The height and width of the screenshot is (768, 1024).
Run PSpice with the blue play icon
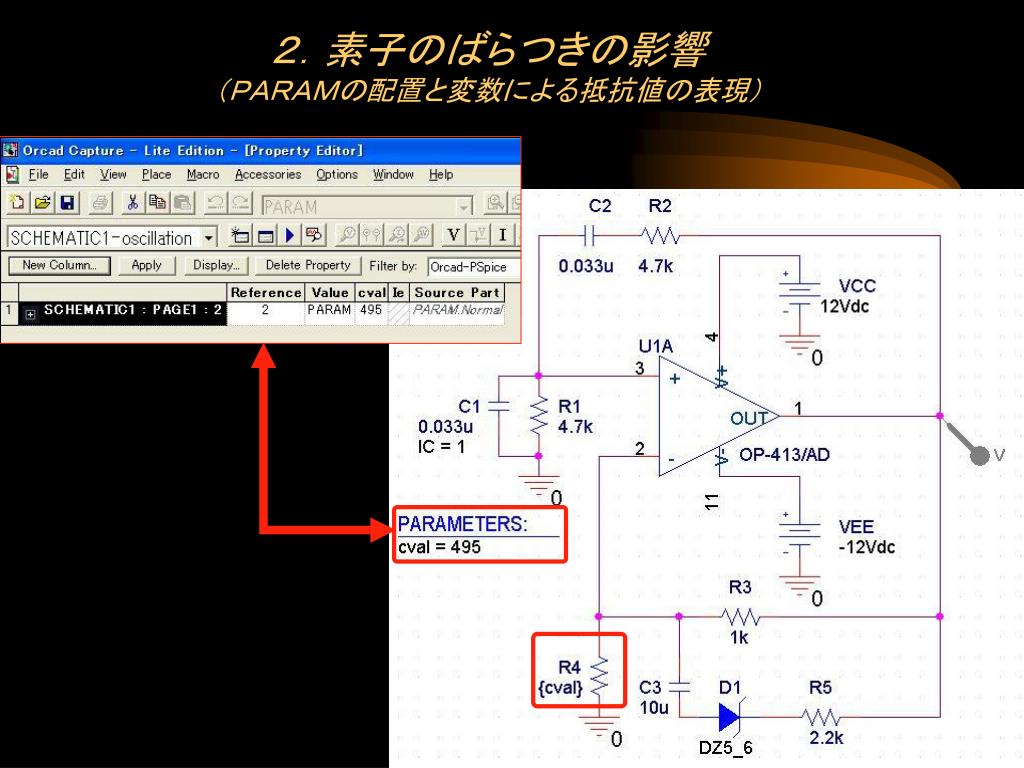289,235
